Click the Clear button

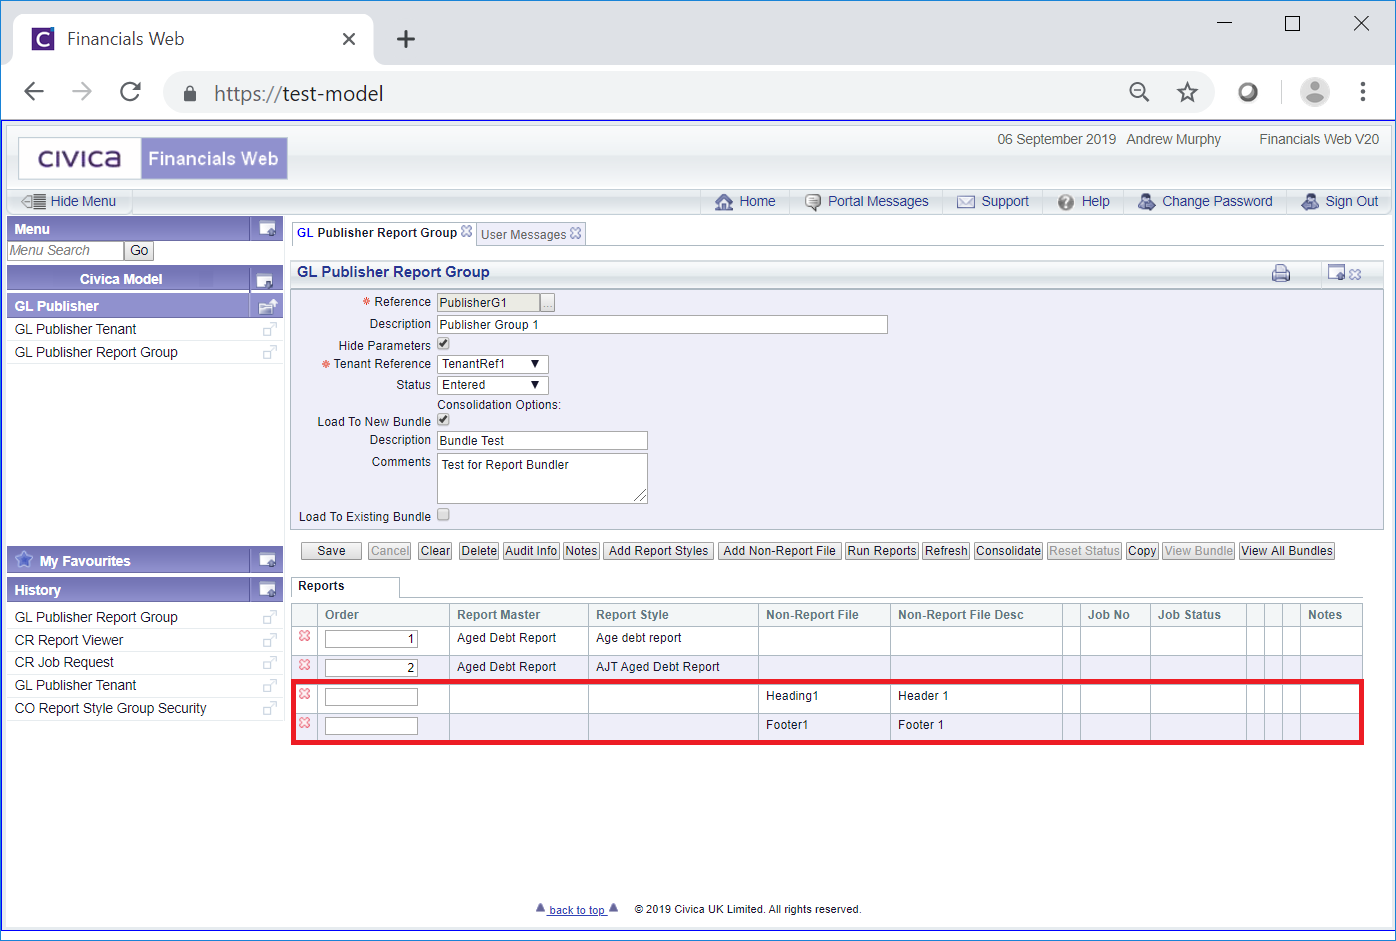435,551
